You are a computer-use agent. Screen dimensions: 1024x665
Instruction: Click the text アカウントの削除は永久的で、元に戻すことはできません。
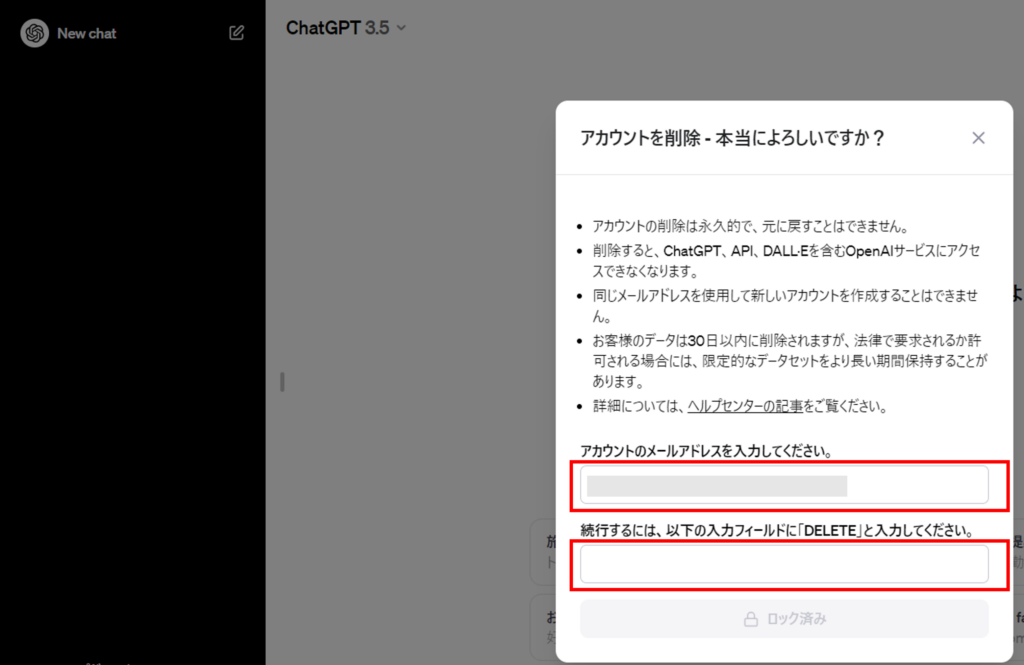point(750,227)
